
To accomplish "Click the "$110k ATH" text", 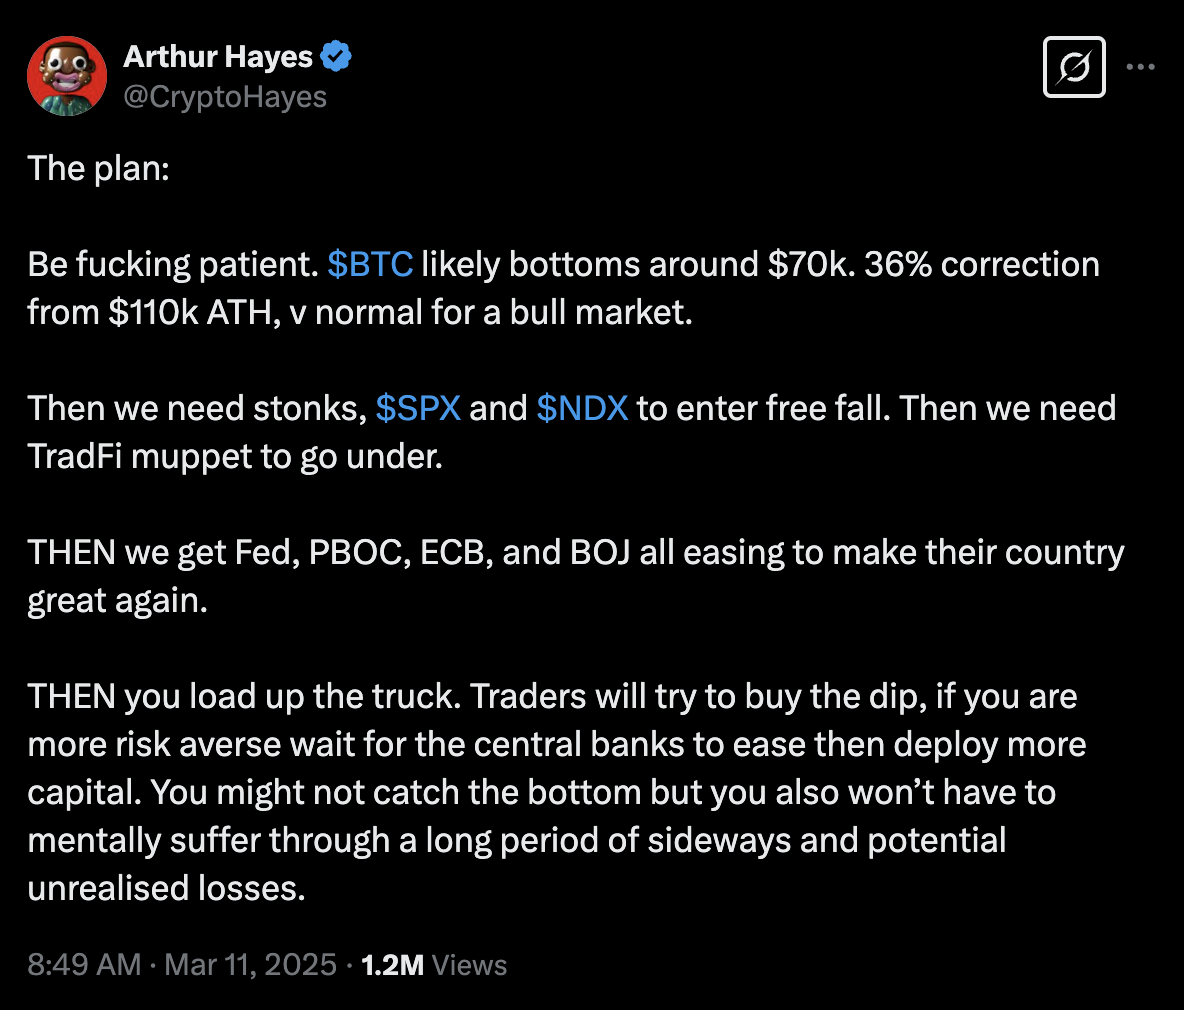I will [190, 312].
